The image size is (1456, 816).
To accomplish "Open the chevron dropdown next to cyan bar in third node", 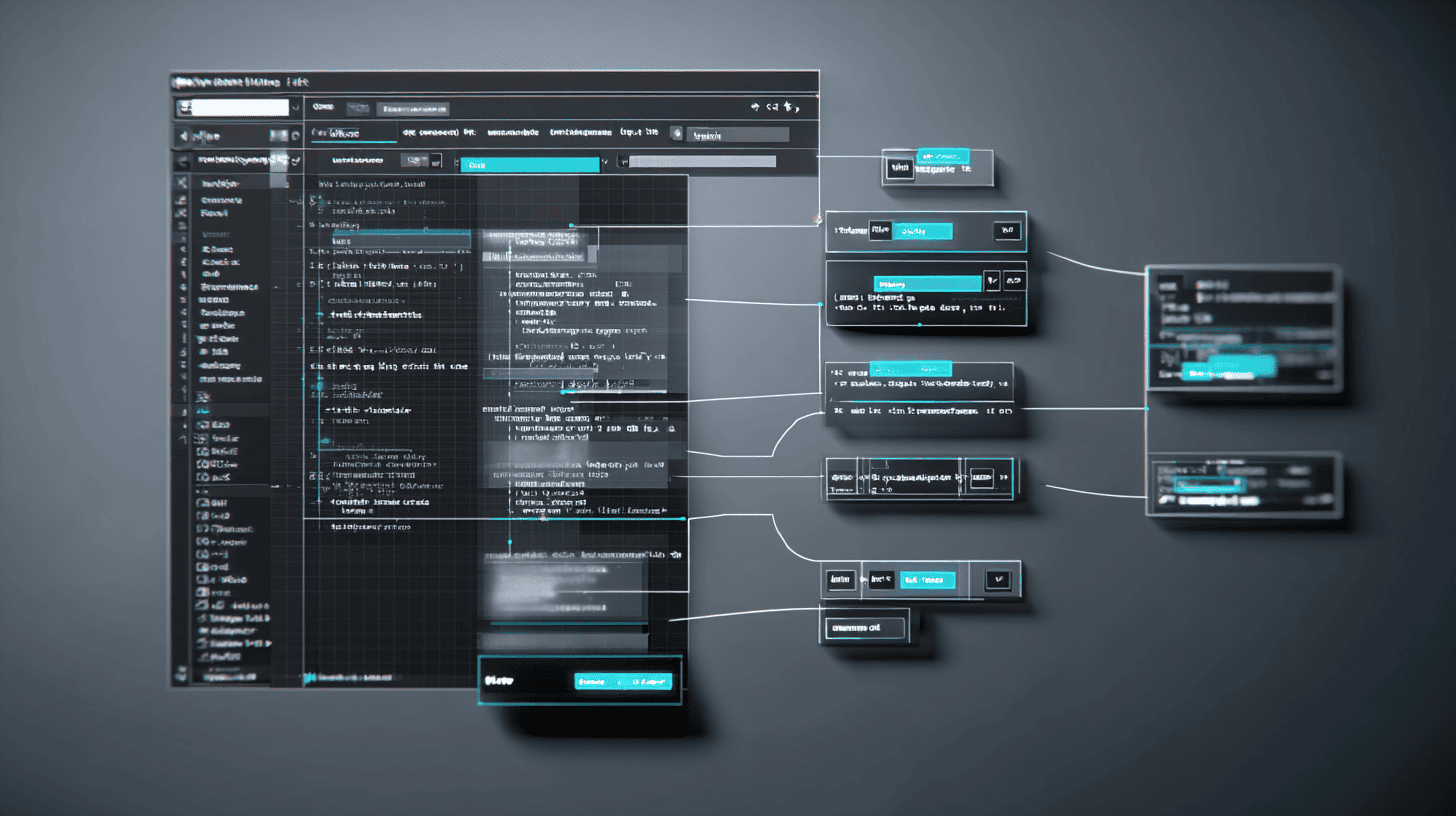I will (991, 282).
